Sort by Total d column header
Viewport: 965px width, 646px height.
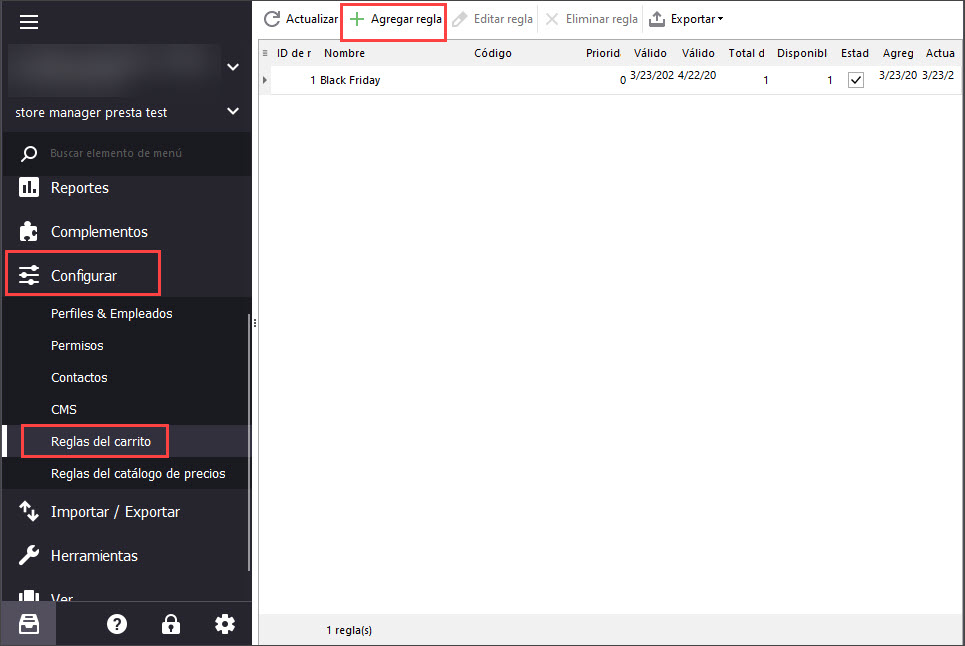pos(747,53)
